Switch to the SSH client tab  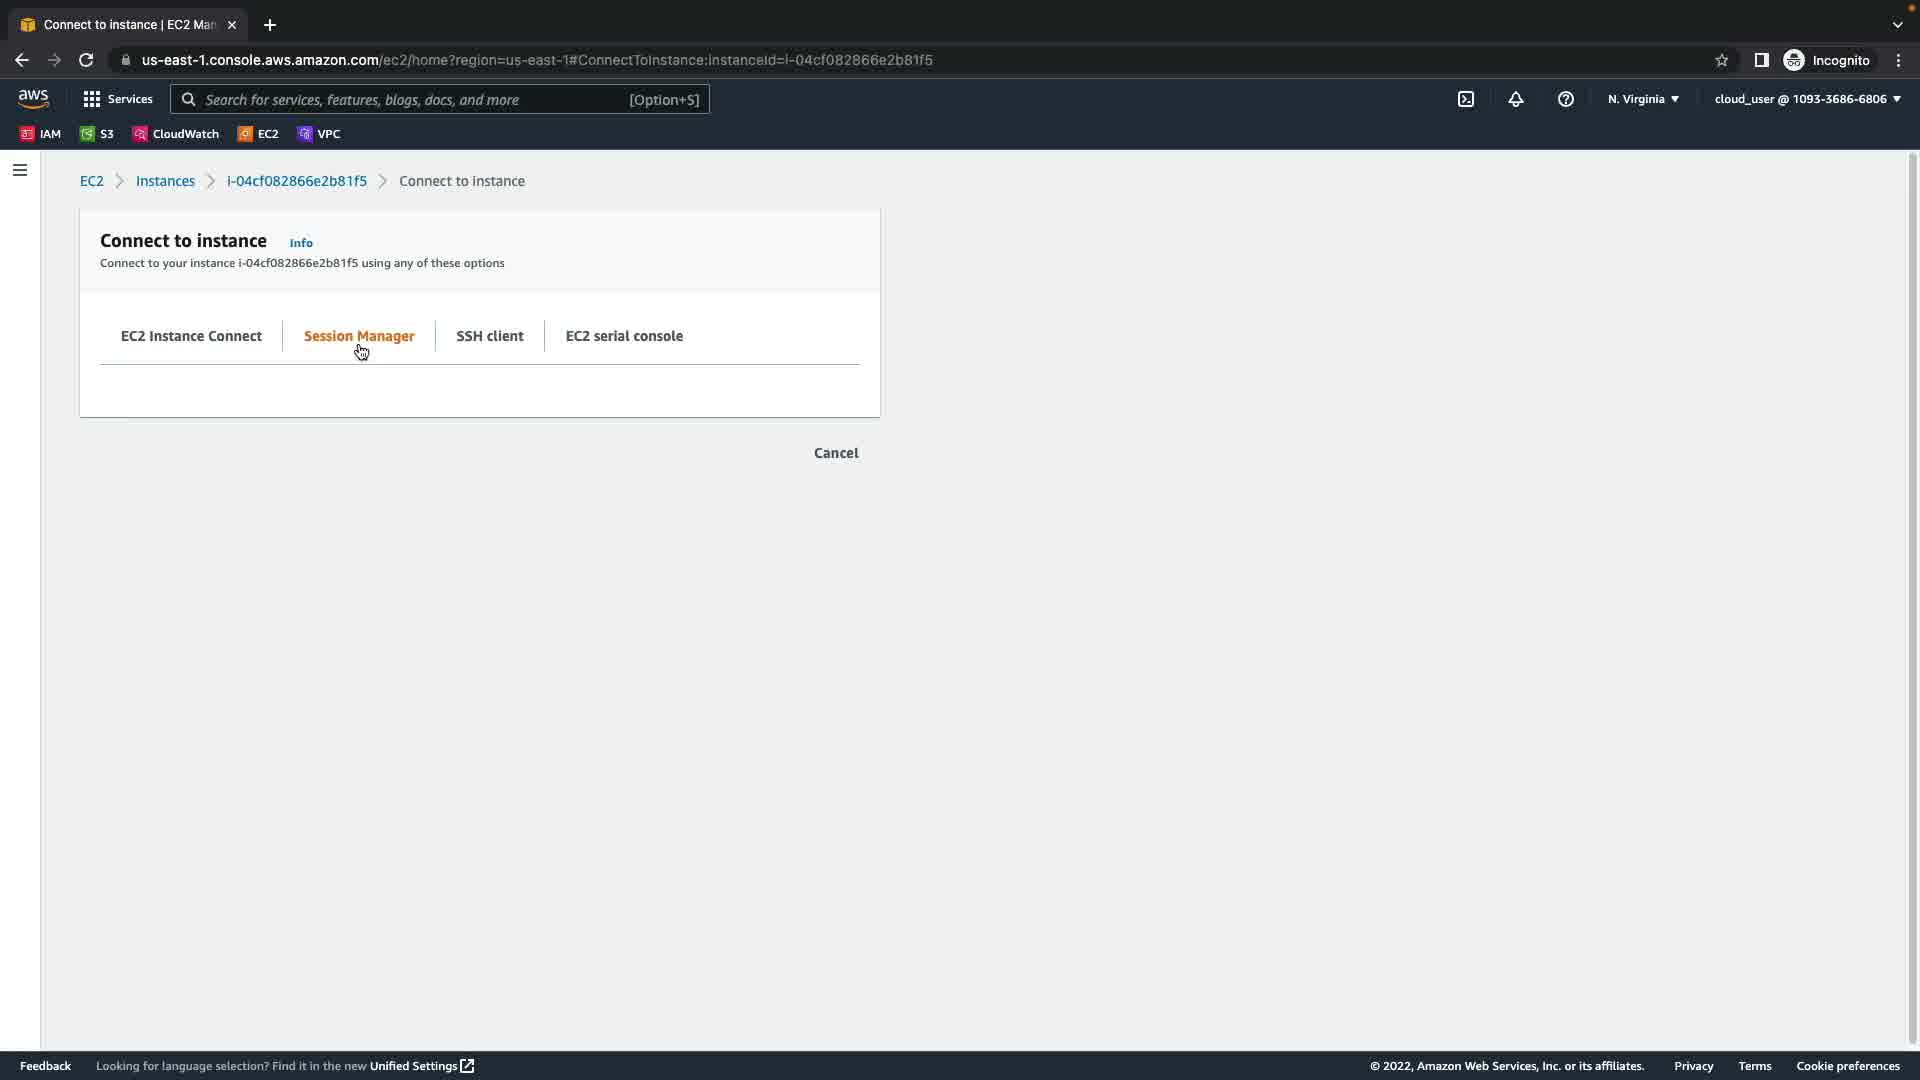point(490,336)
